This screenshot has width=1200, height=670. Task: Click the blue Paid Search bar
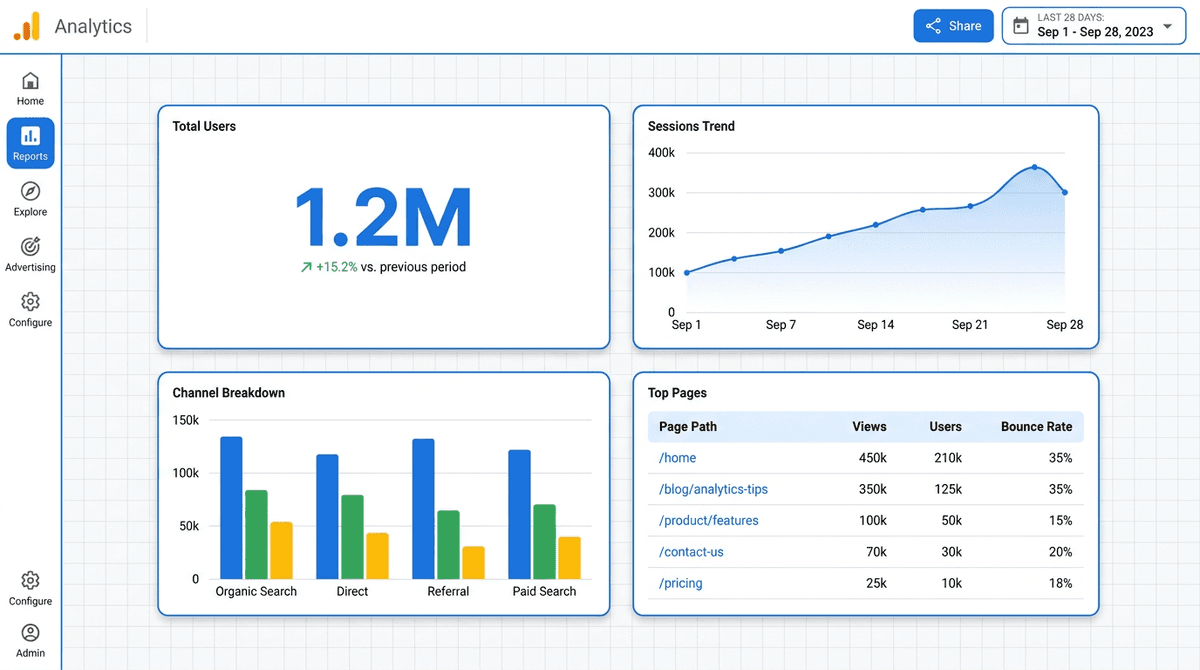(x=519, y=514)
